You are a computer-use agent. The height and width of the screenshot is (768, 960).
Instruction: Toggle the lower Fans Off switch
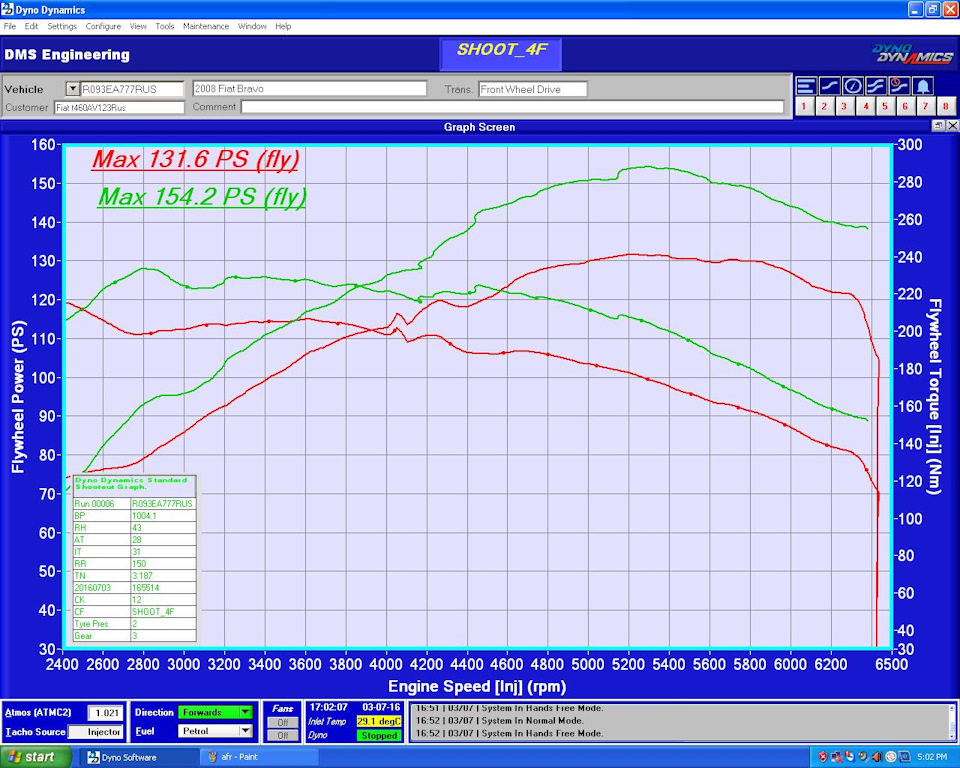282,736
